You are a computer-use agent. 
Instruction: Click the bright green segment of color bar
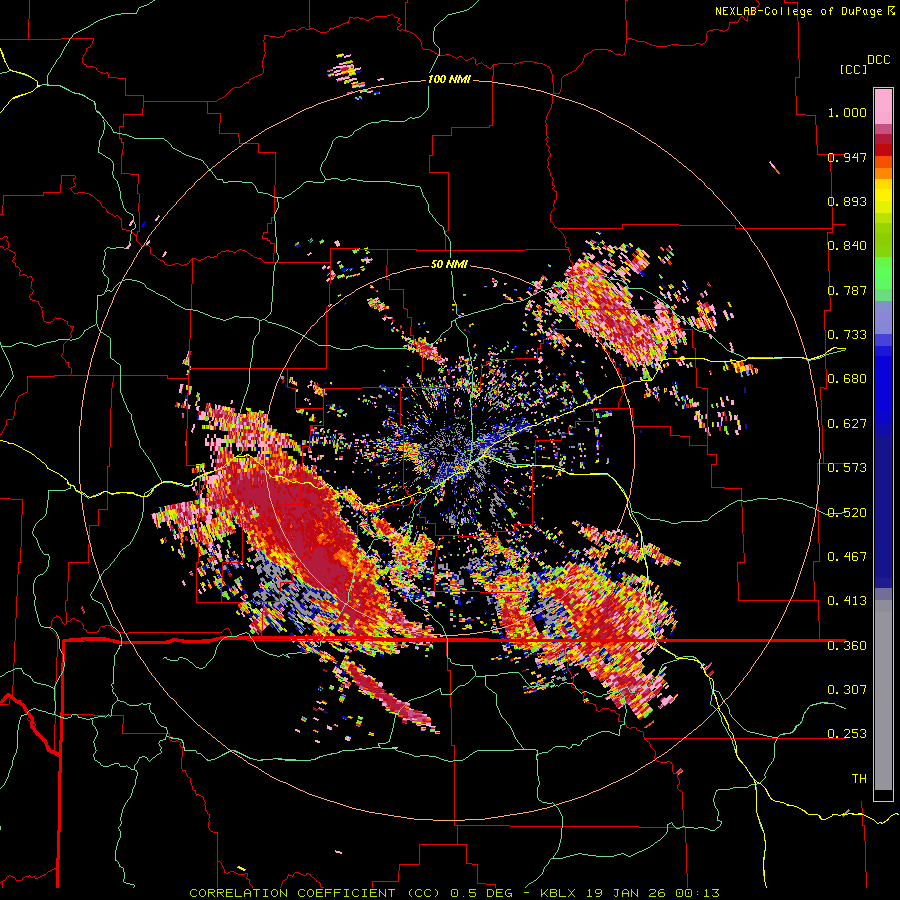[883, 273]
